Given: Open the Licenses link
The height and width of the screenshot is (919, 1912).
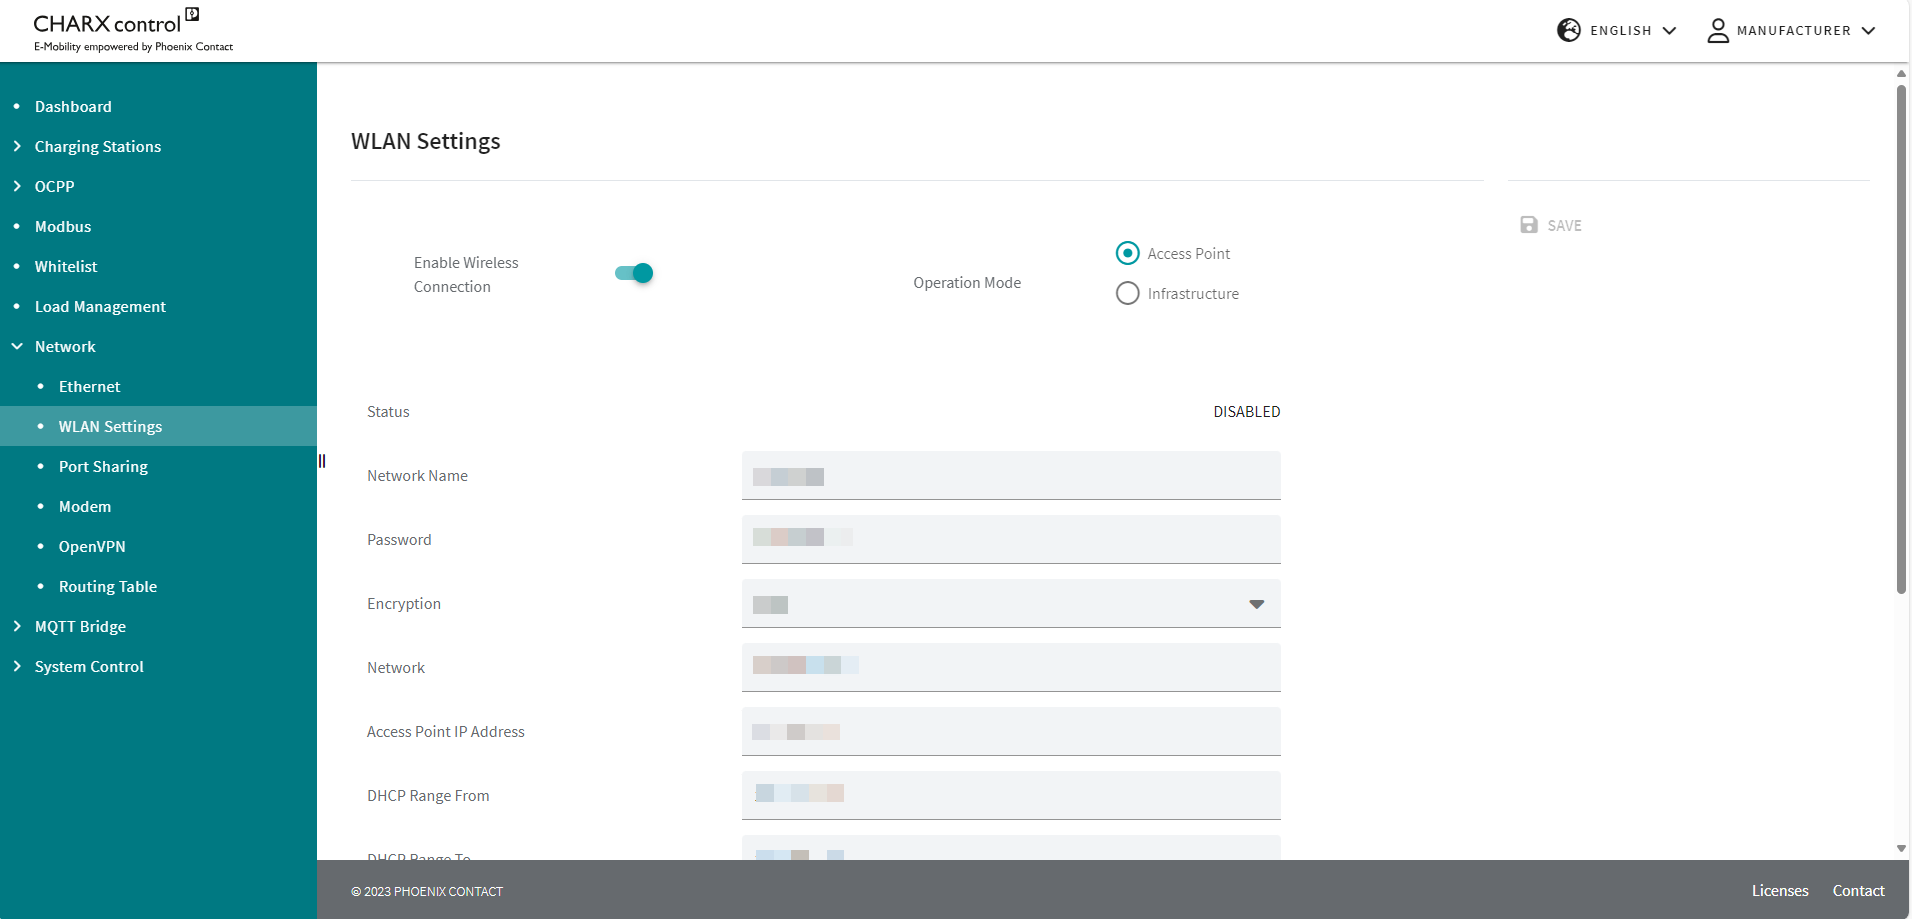Looking at the screenshot, I should (1779, 890).
